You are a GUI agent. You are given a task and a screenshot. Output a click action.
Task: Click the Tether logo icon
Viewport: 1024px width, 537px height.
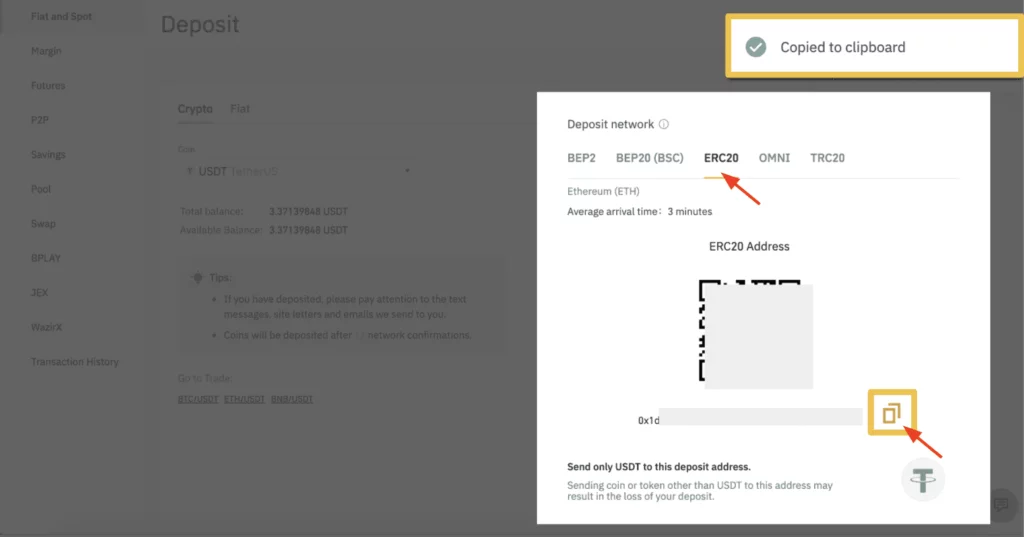[923, 480]
